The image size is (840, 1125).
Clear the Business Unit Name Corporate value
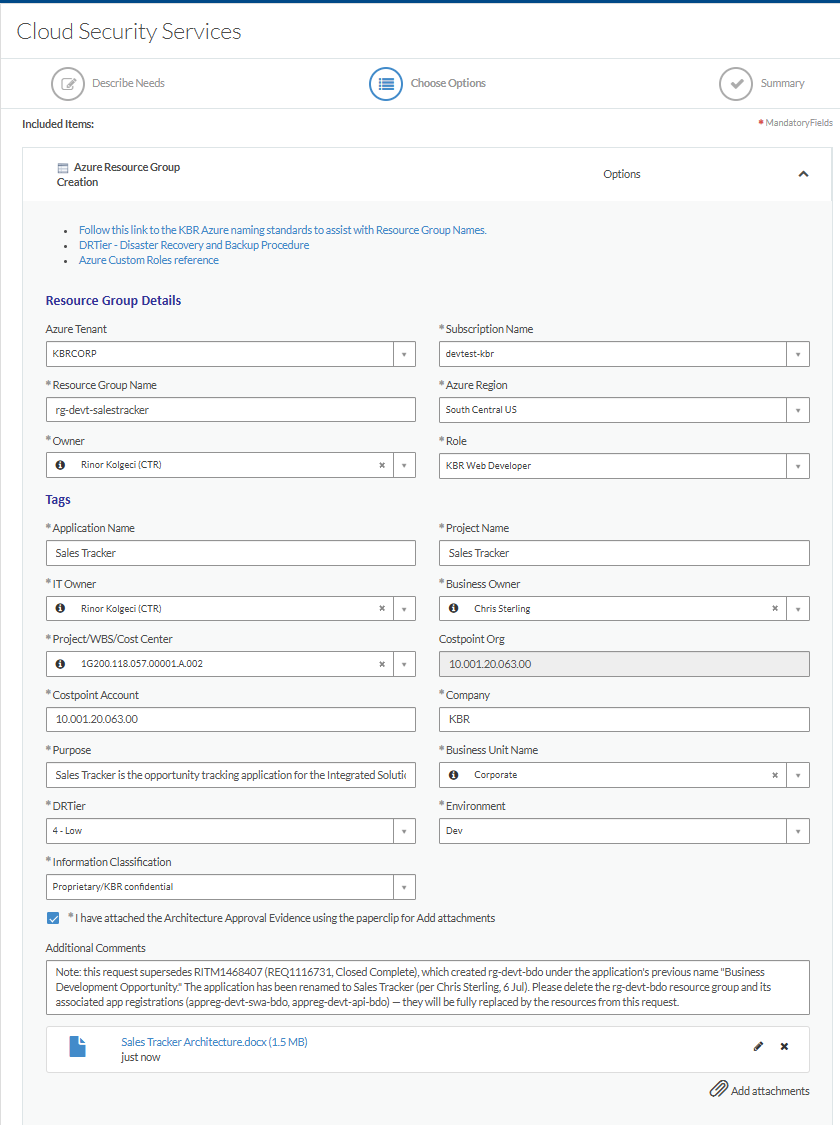click(775, 776)
